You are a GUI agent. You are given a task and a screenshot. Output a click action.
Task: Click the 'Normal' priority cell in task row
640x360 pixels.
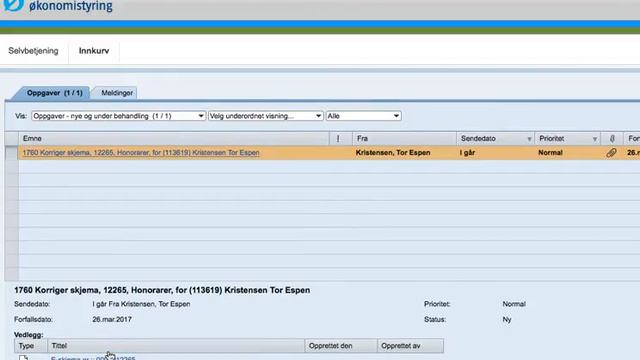(x=550, y=153)
